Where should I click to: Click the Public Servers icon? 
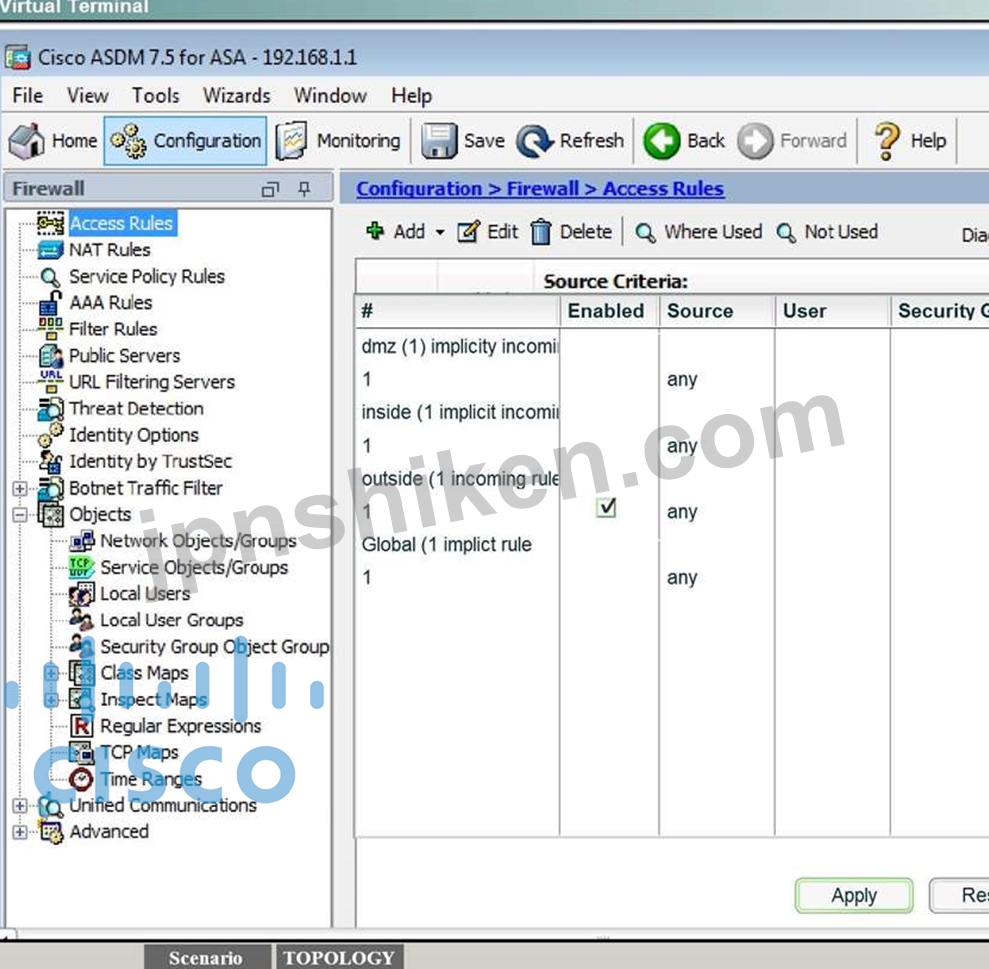click(x=51, y=356)
